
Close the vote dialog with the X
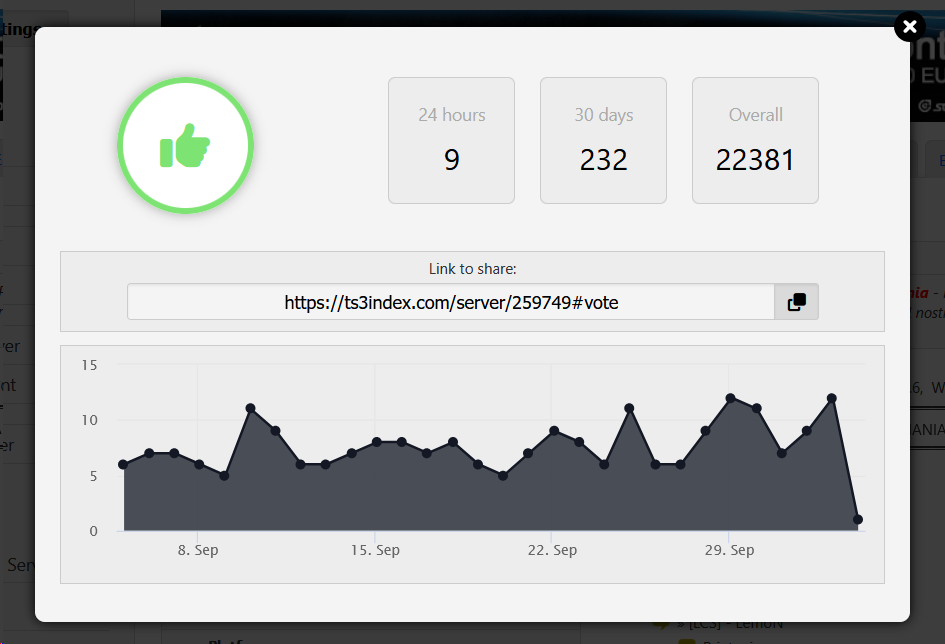click(909, 27)
